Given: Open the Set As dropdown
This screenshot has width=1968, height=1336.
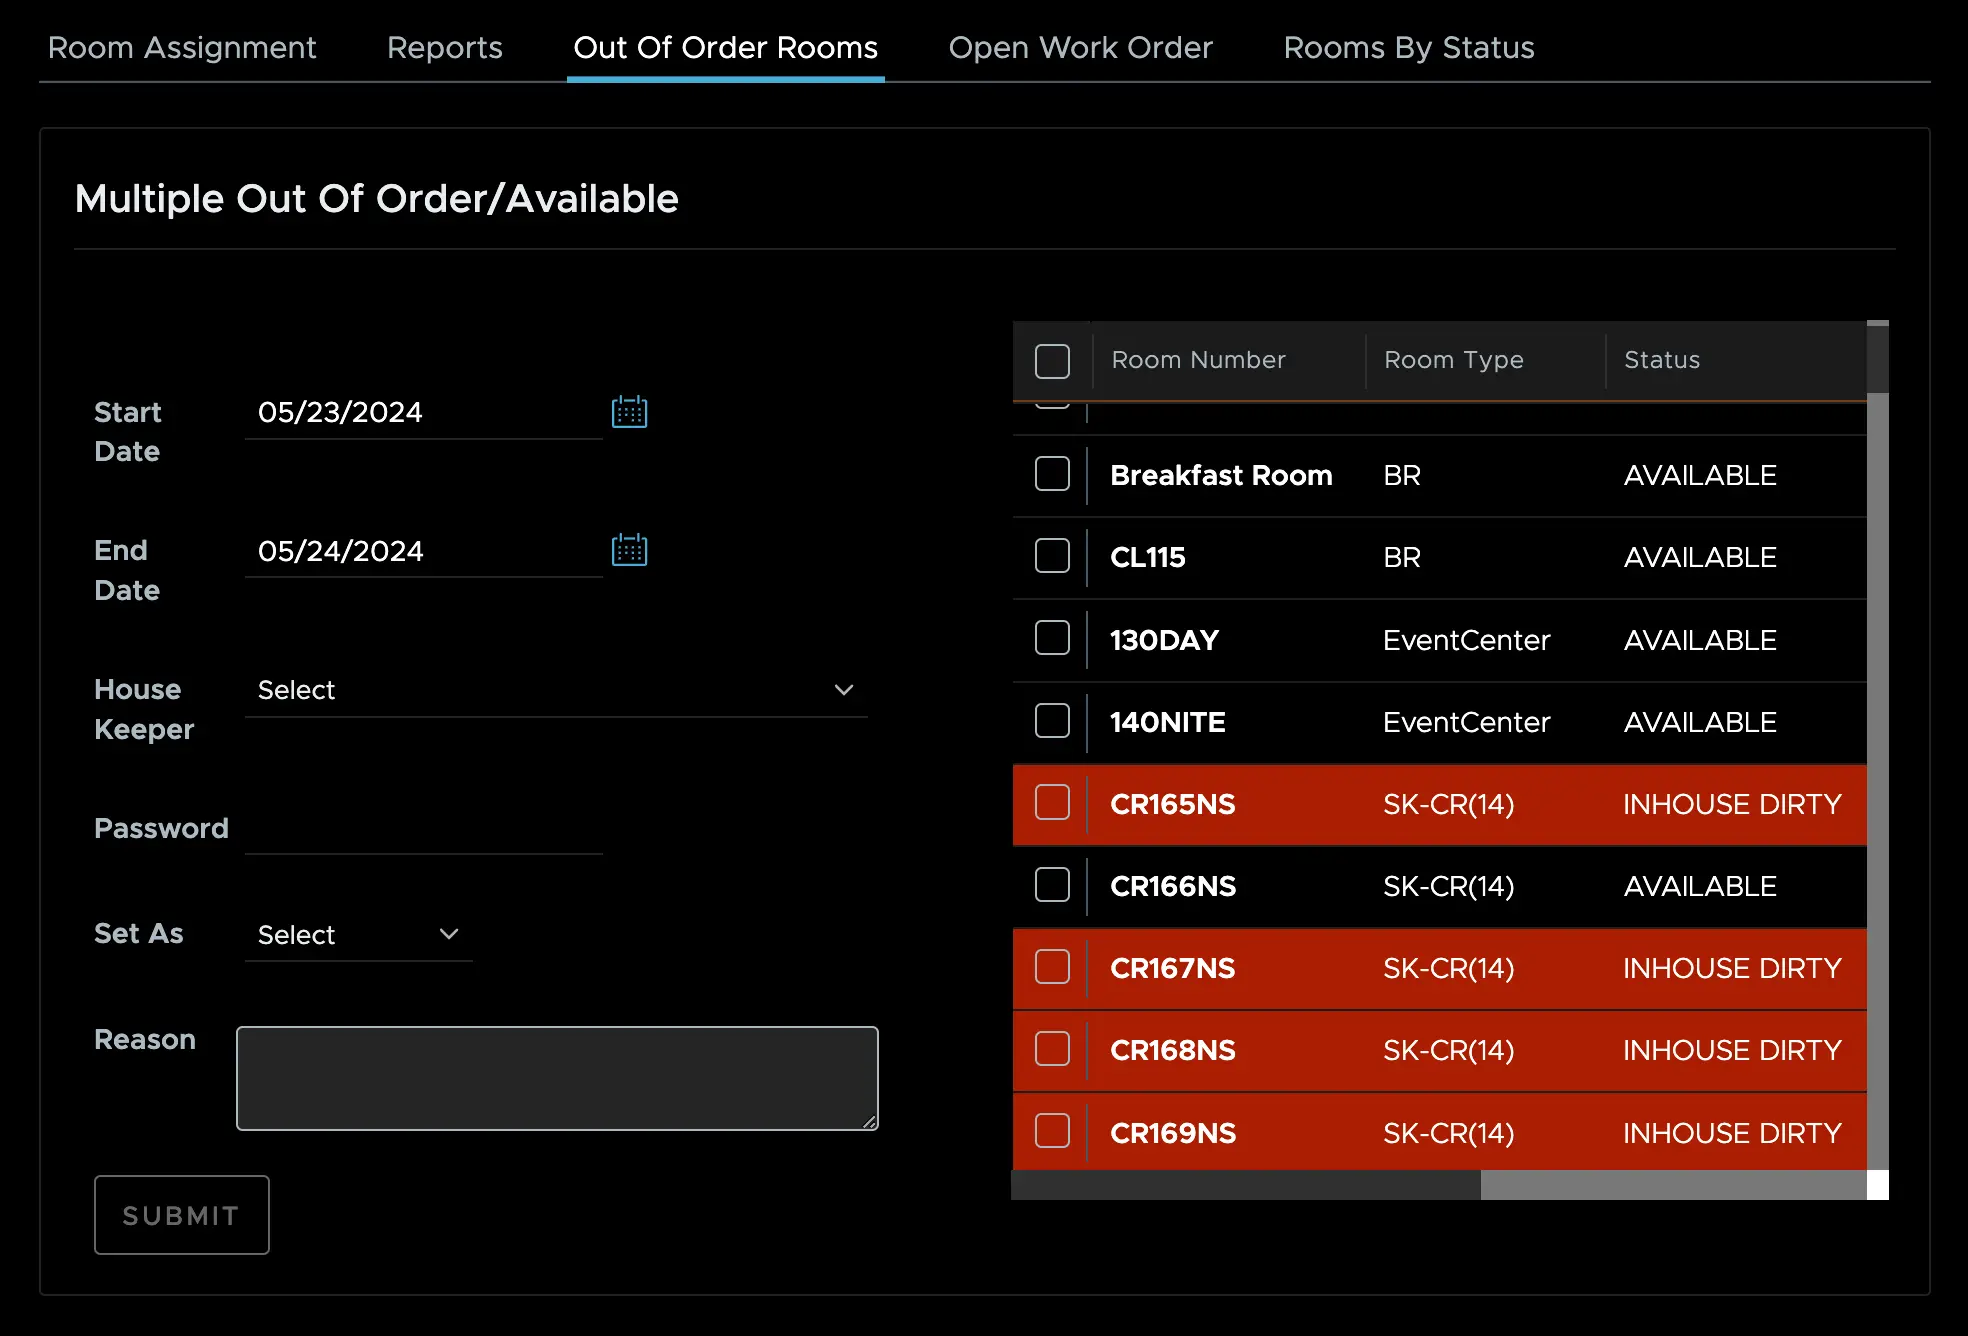Looking at the screenshot, I should tap(358, 934).
